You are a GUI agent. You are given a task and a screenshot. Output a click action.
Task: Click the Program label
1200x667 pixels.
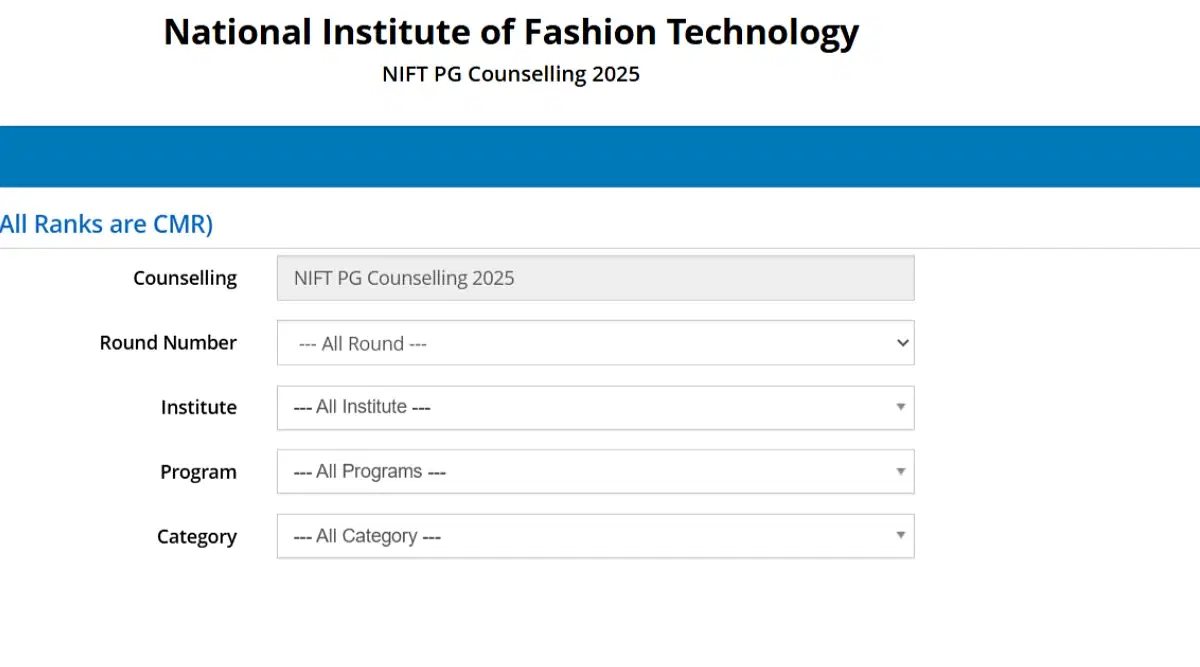pos(198,472)
